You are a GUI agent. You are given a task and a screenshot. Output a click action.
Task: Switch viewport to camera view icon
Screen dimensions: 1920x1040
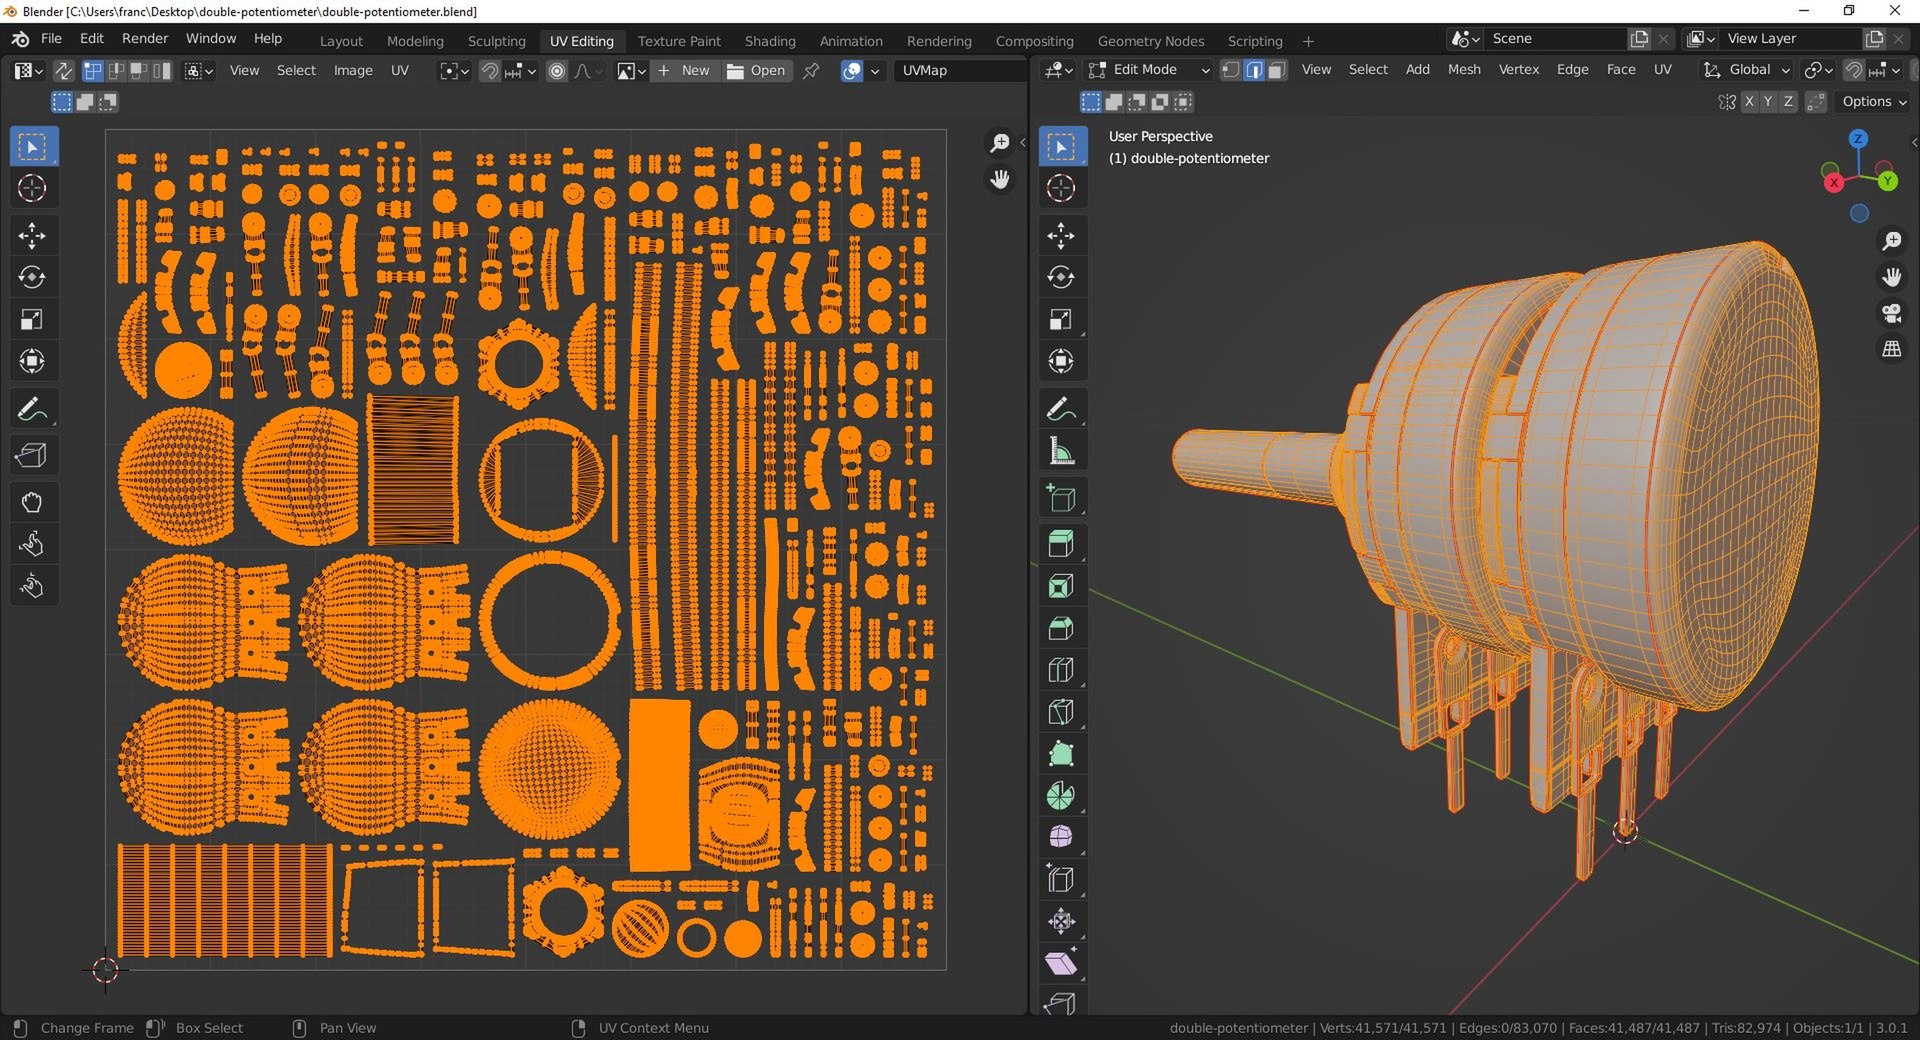(1891, 313)
